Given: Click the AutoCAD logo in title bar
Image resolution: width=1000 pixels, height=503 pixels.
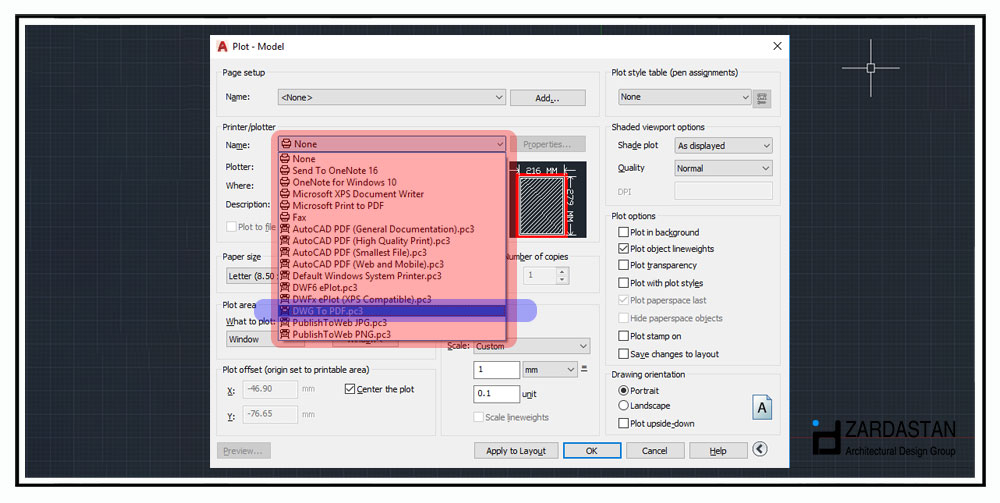Looking at the screenshot, I should point(222,46).
